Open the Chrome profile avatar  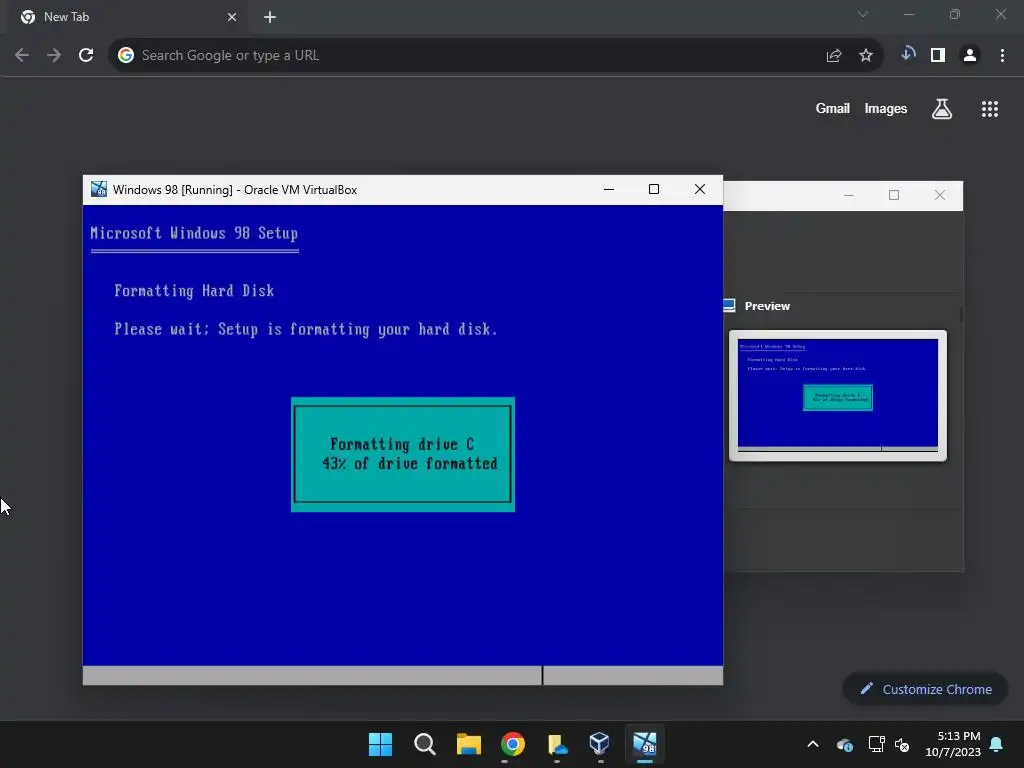tap(970, 56)
